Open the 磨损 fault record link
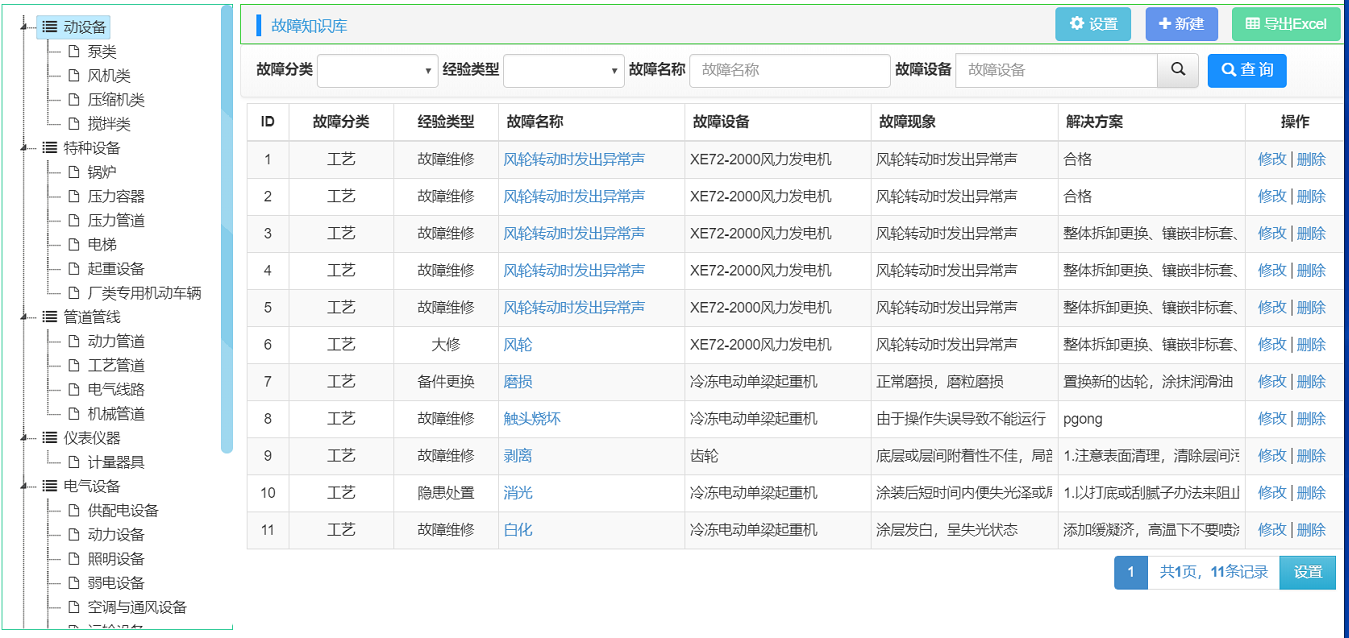This screenshot has height=638, width=1349. point(518,381)
